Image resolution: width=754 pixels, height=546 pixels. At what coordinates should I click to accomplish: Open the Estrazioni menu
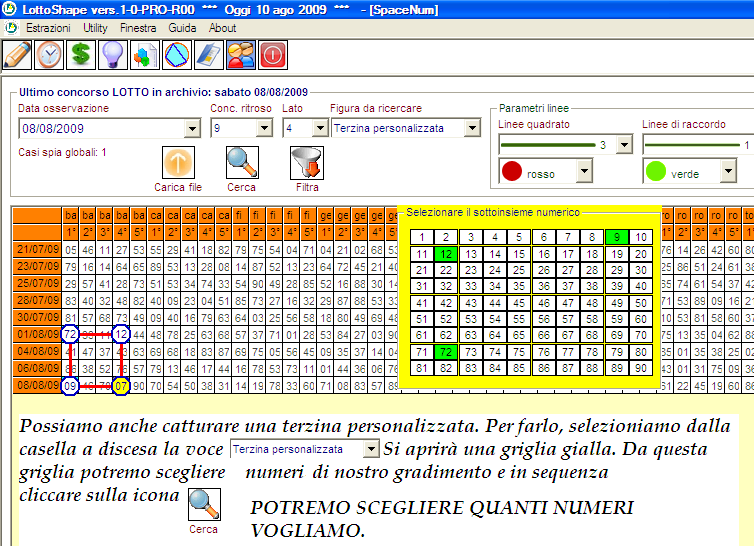(x=48, y=28)
